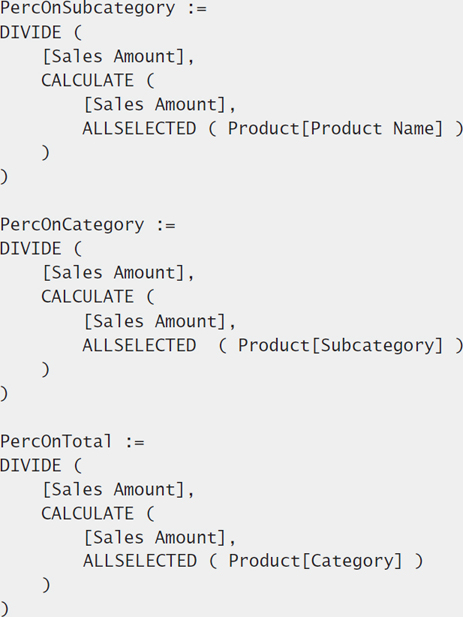The width and height of the screenshot is (463, 617).
Task: Click DIVIDE keyword in PercOnTotal measure
Action: click(x=31, y=466)
